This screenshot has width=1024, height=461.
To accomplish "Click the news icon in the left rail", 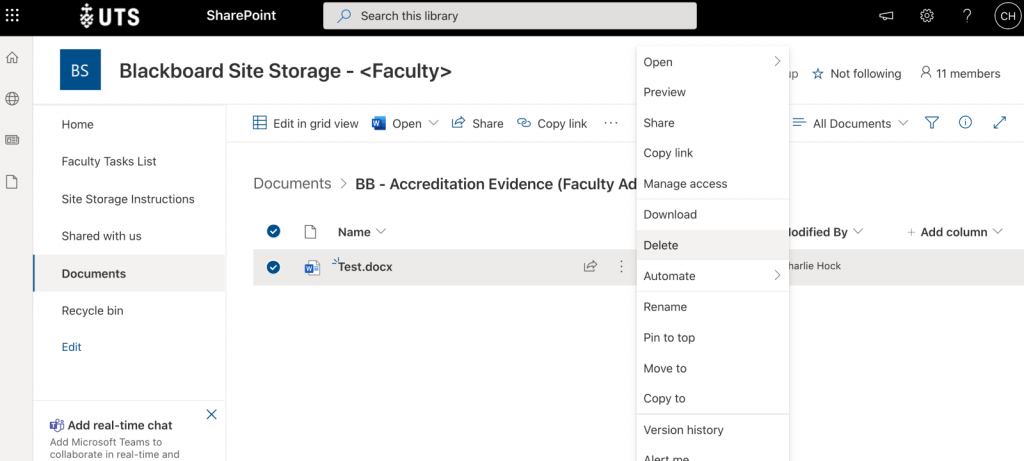I will click(12, 140).
